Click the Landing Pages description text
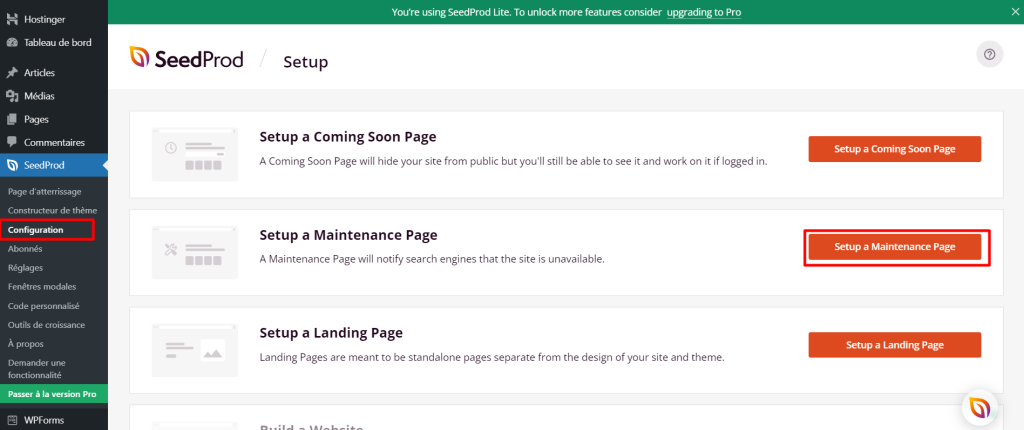Screen dimensions: 1024x430 [x=492, y=357]
